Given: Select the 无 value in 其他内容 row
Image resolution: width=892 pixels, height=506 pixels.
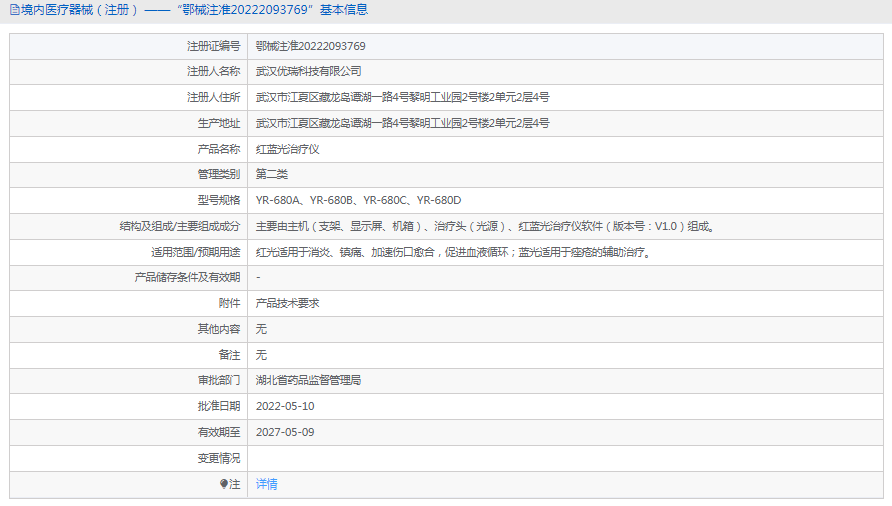Looking at the screenshot, I should click(261, 329).
